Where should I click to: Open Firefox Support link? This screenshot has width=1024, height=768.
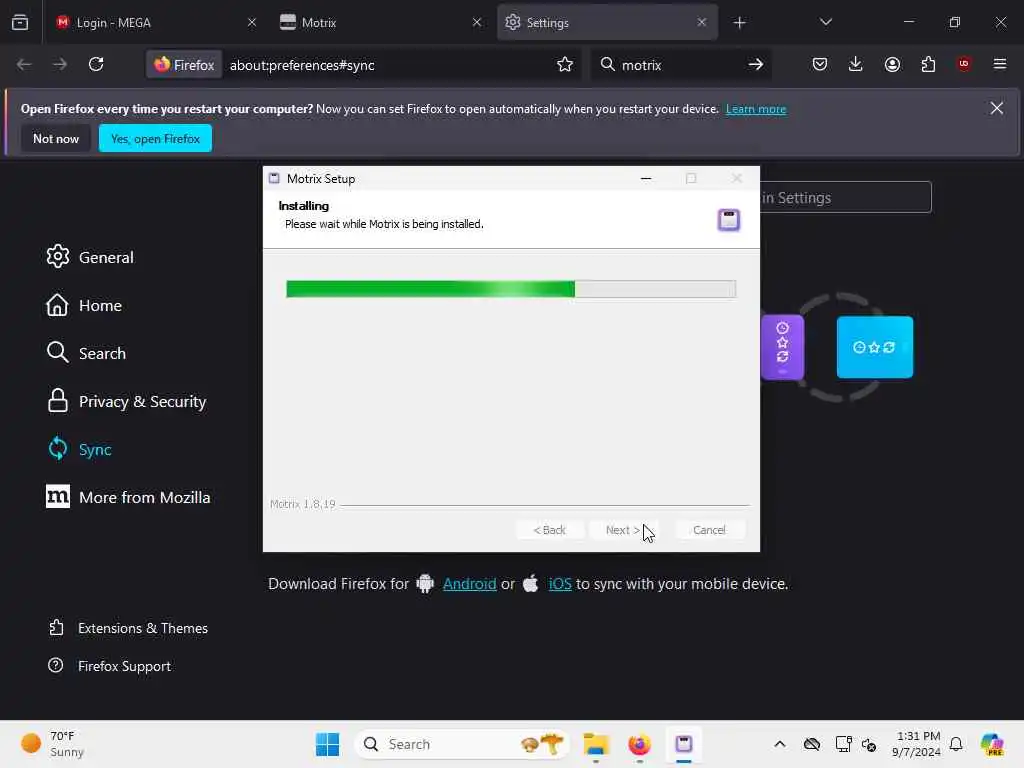tap(110, 666)
